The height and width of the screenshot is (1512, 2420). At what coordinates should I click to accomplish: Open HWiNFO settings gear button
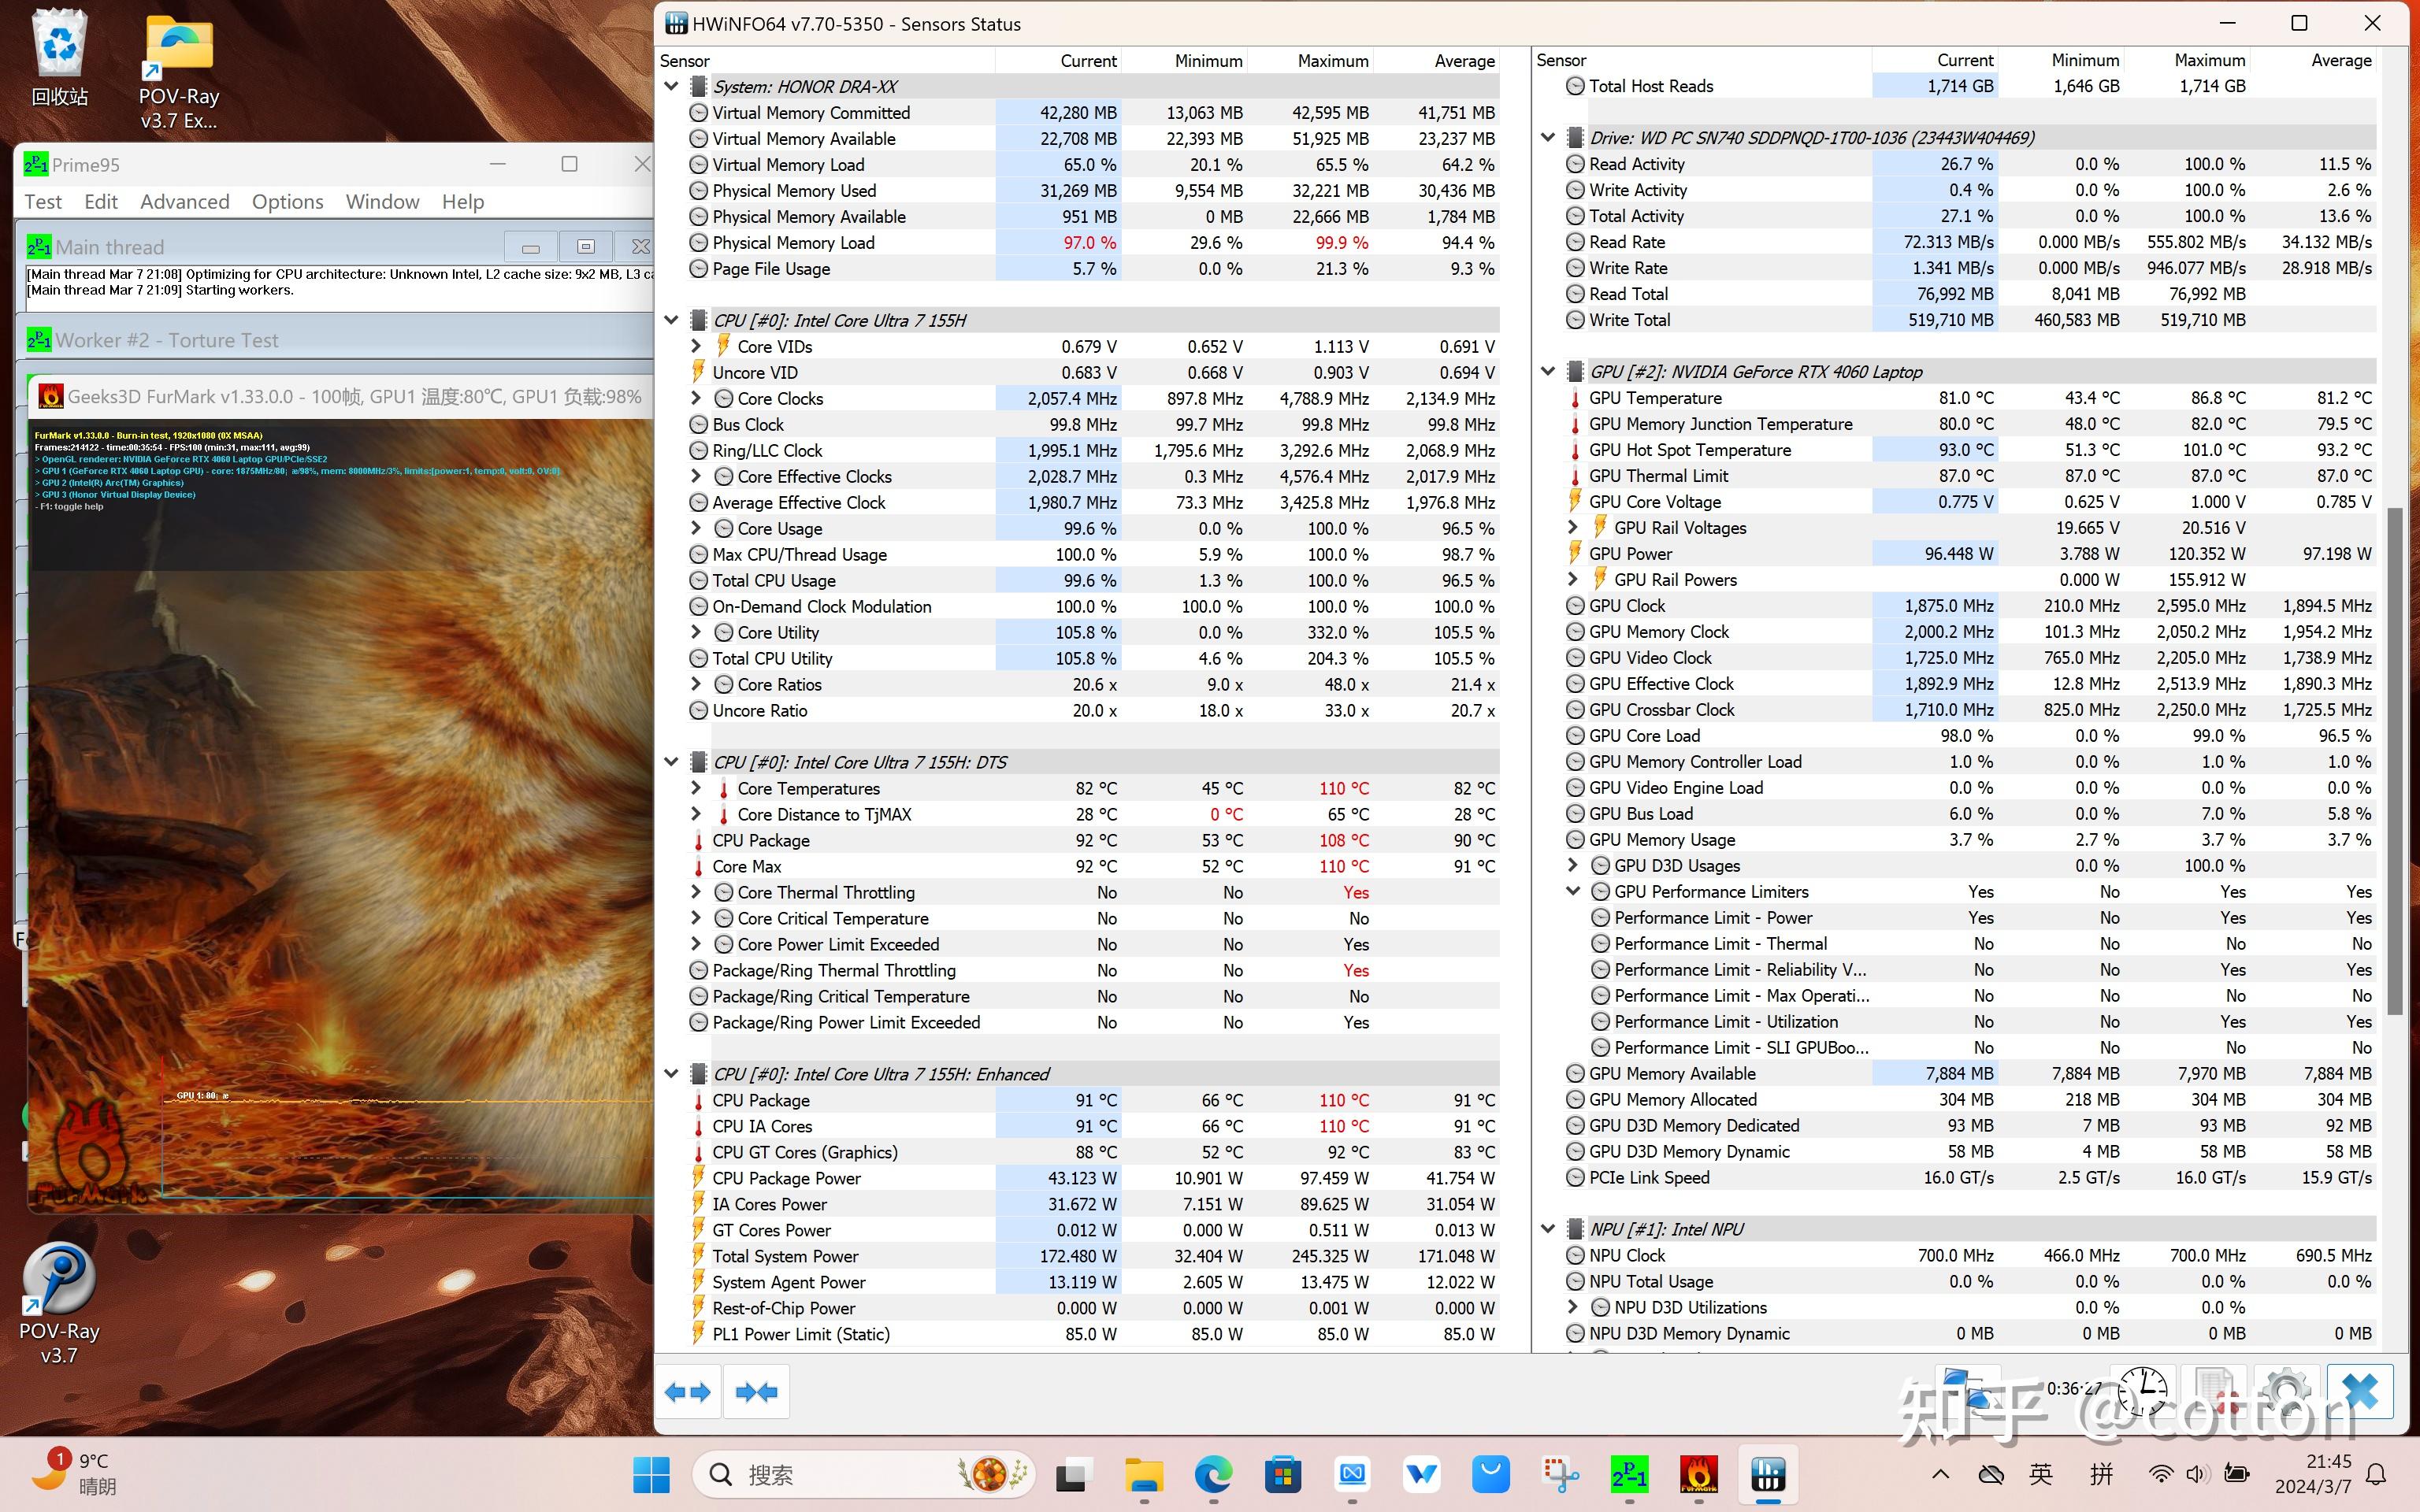pos(2285,1391)
